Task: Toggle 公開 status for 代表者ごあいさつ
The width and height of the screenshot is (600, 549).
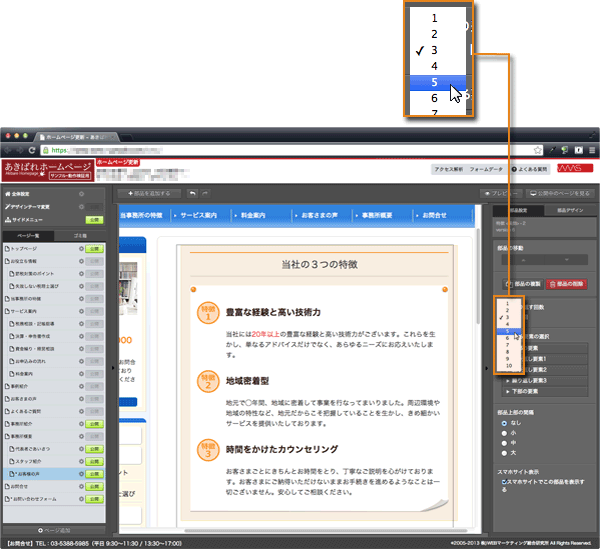Action: point(94,449)
